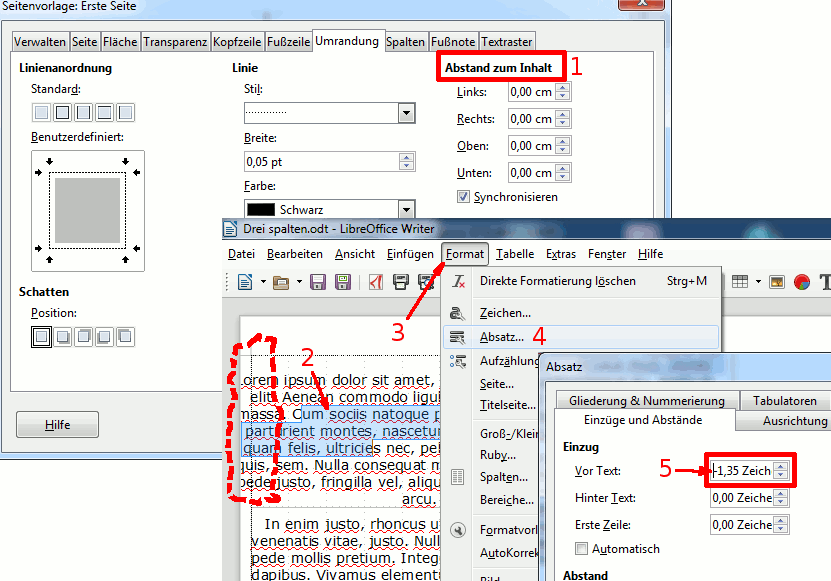
Task: Increase the Hinter Text indent value
Action: (x=780, y=494)
